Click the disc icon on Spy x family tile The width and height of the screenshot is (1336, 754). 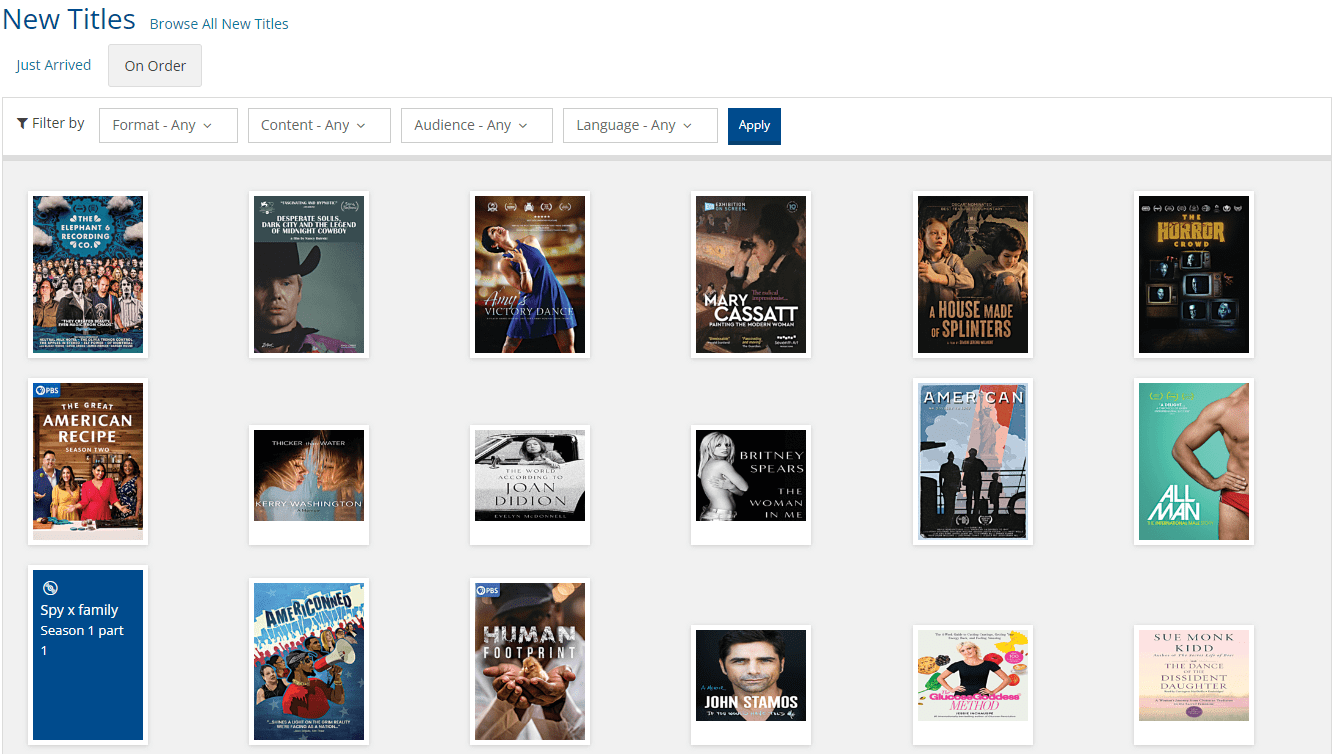click(50, 588)
